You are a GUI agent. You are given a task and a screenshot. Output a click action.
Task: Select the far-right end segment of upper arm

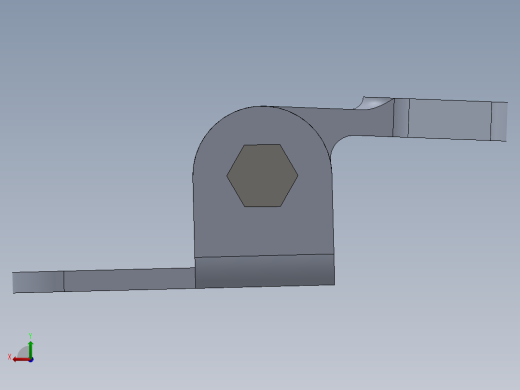point(499,122)
